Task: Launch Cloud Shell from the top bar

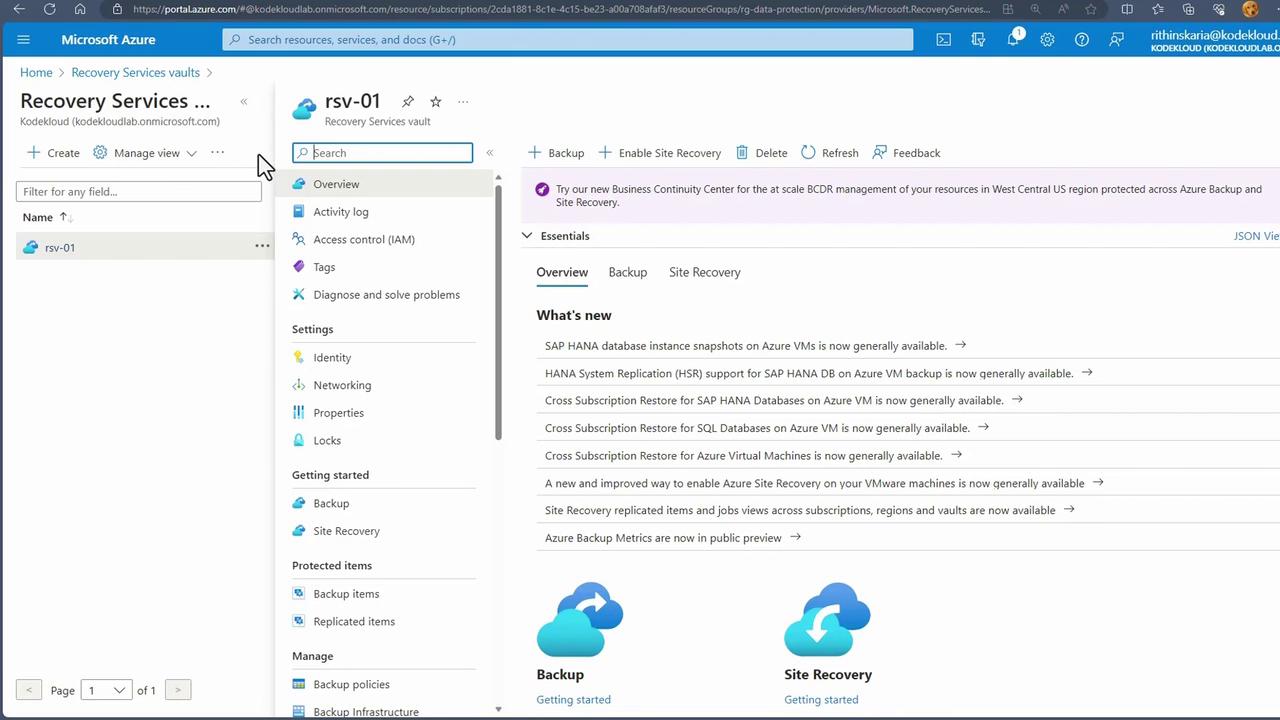Action: coord(944,40)
